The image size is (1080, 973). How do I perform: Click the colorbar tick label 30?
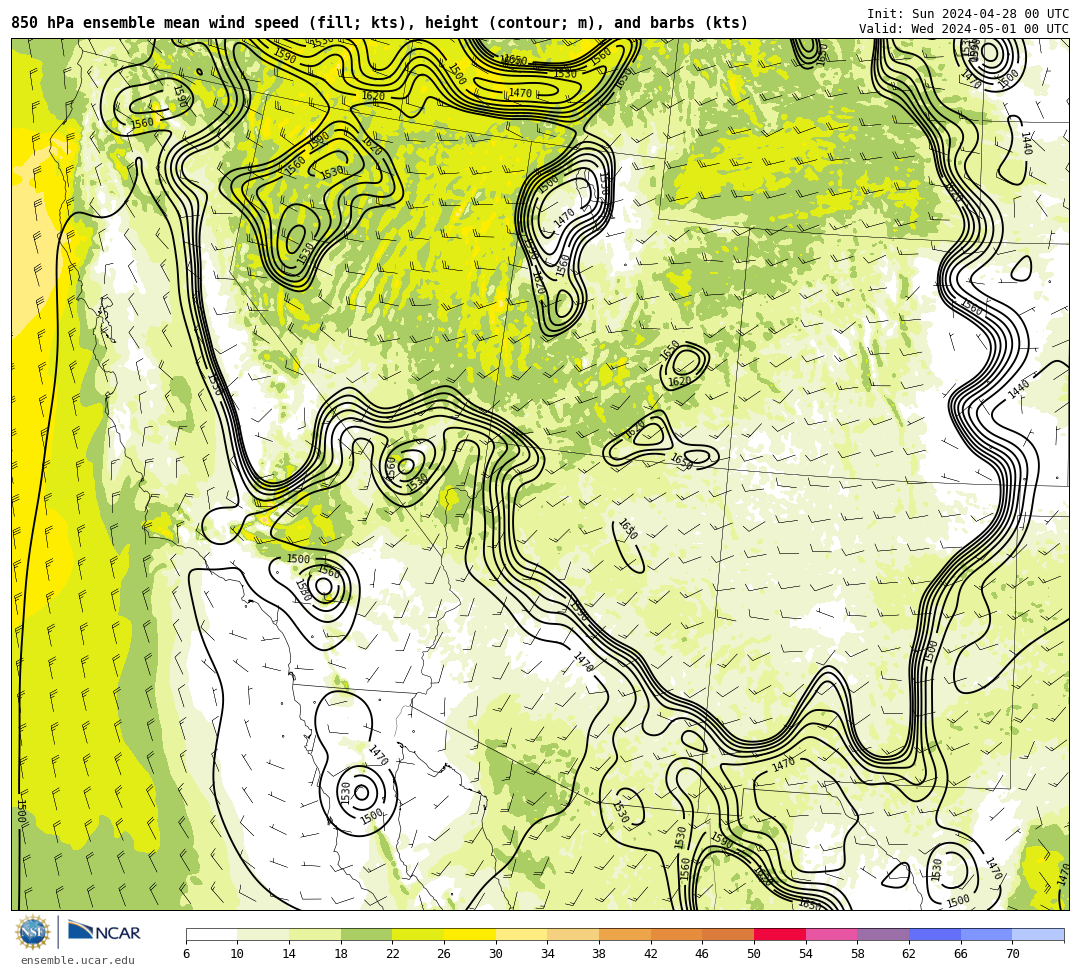[x=496, y=954]
